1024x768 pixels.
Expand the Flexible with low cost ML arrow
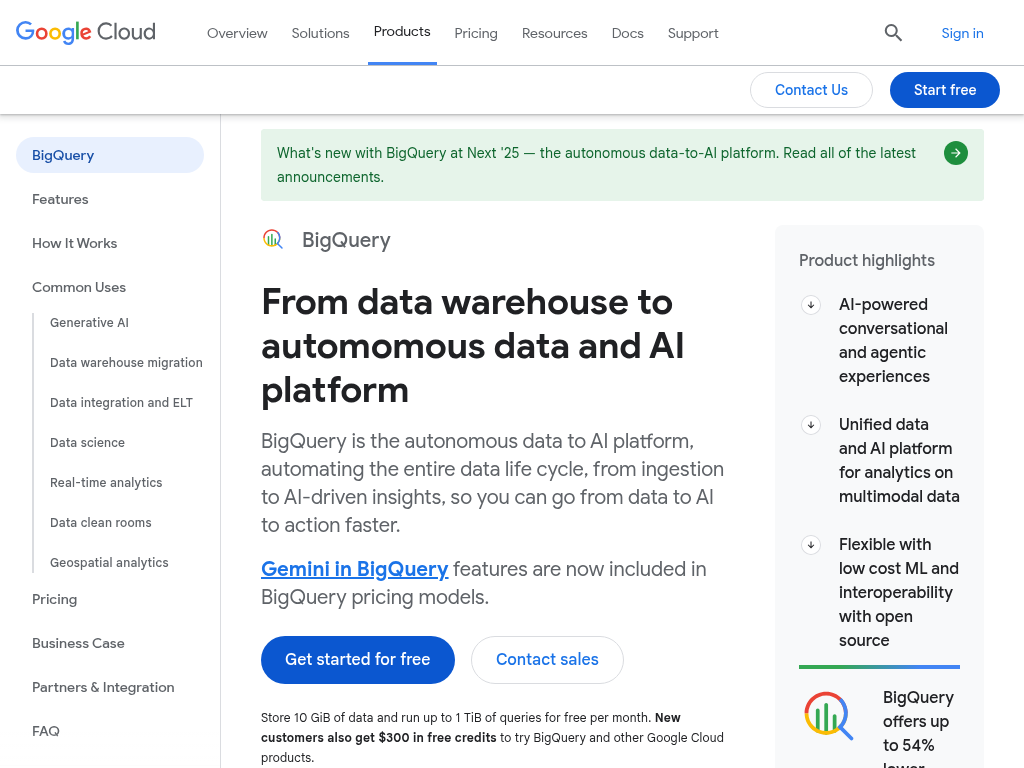810,545
